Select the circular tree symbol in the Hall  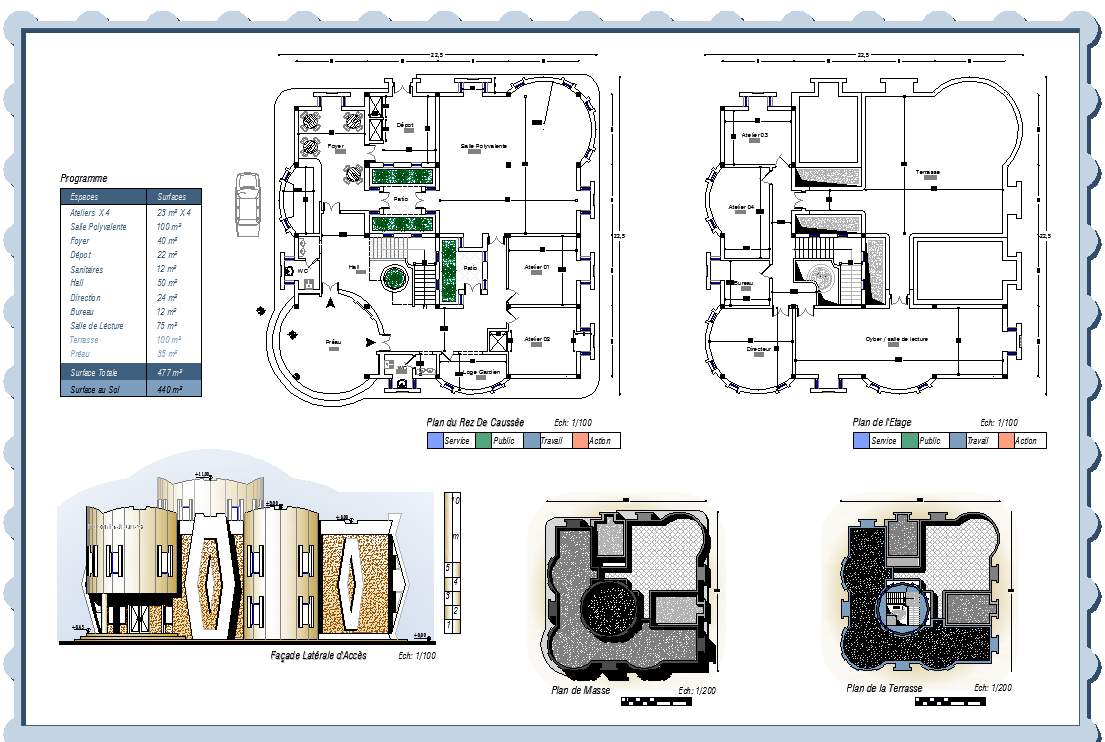click(x=394, y=278)
